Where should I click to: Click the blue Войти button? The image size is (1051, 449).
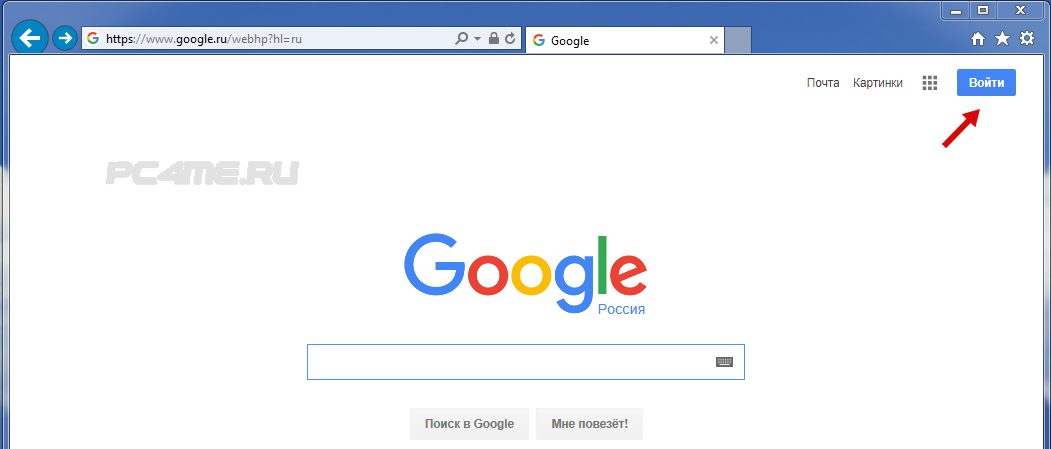[986, 82]
